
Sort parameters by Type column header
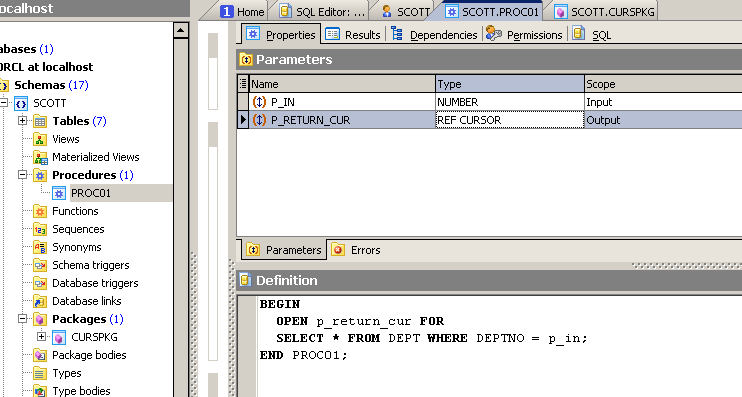point(510,84)
